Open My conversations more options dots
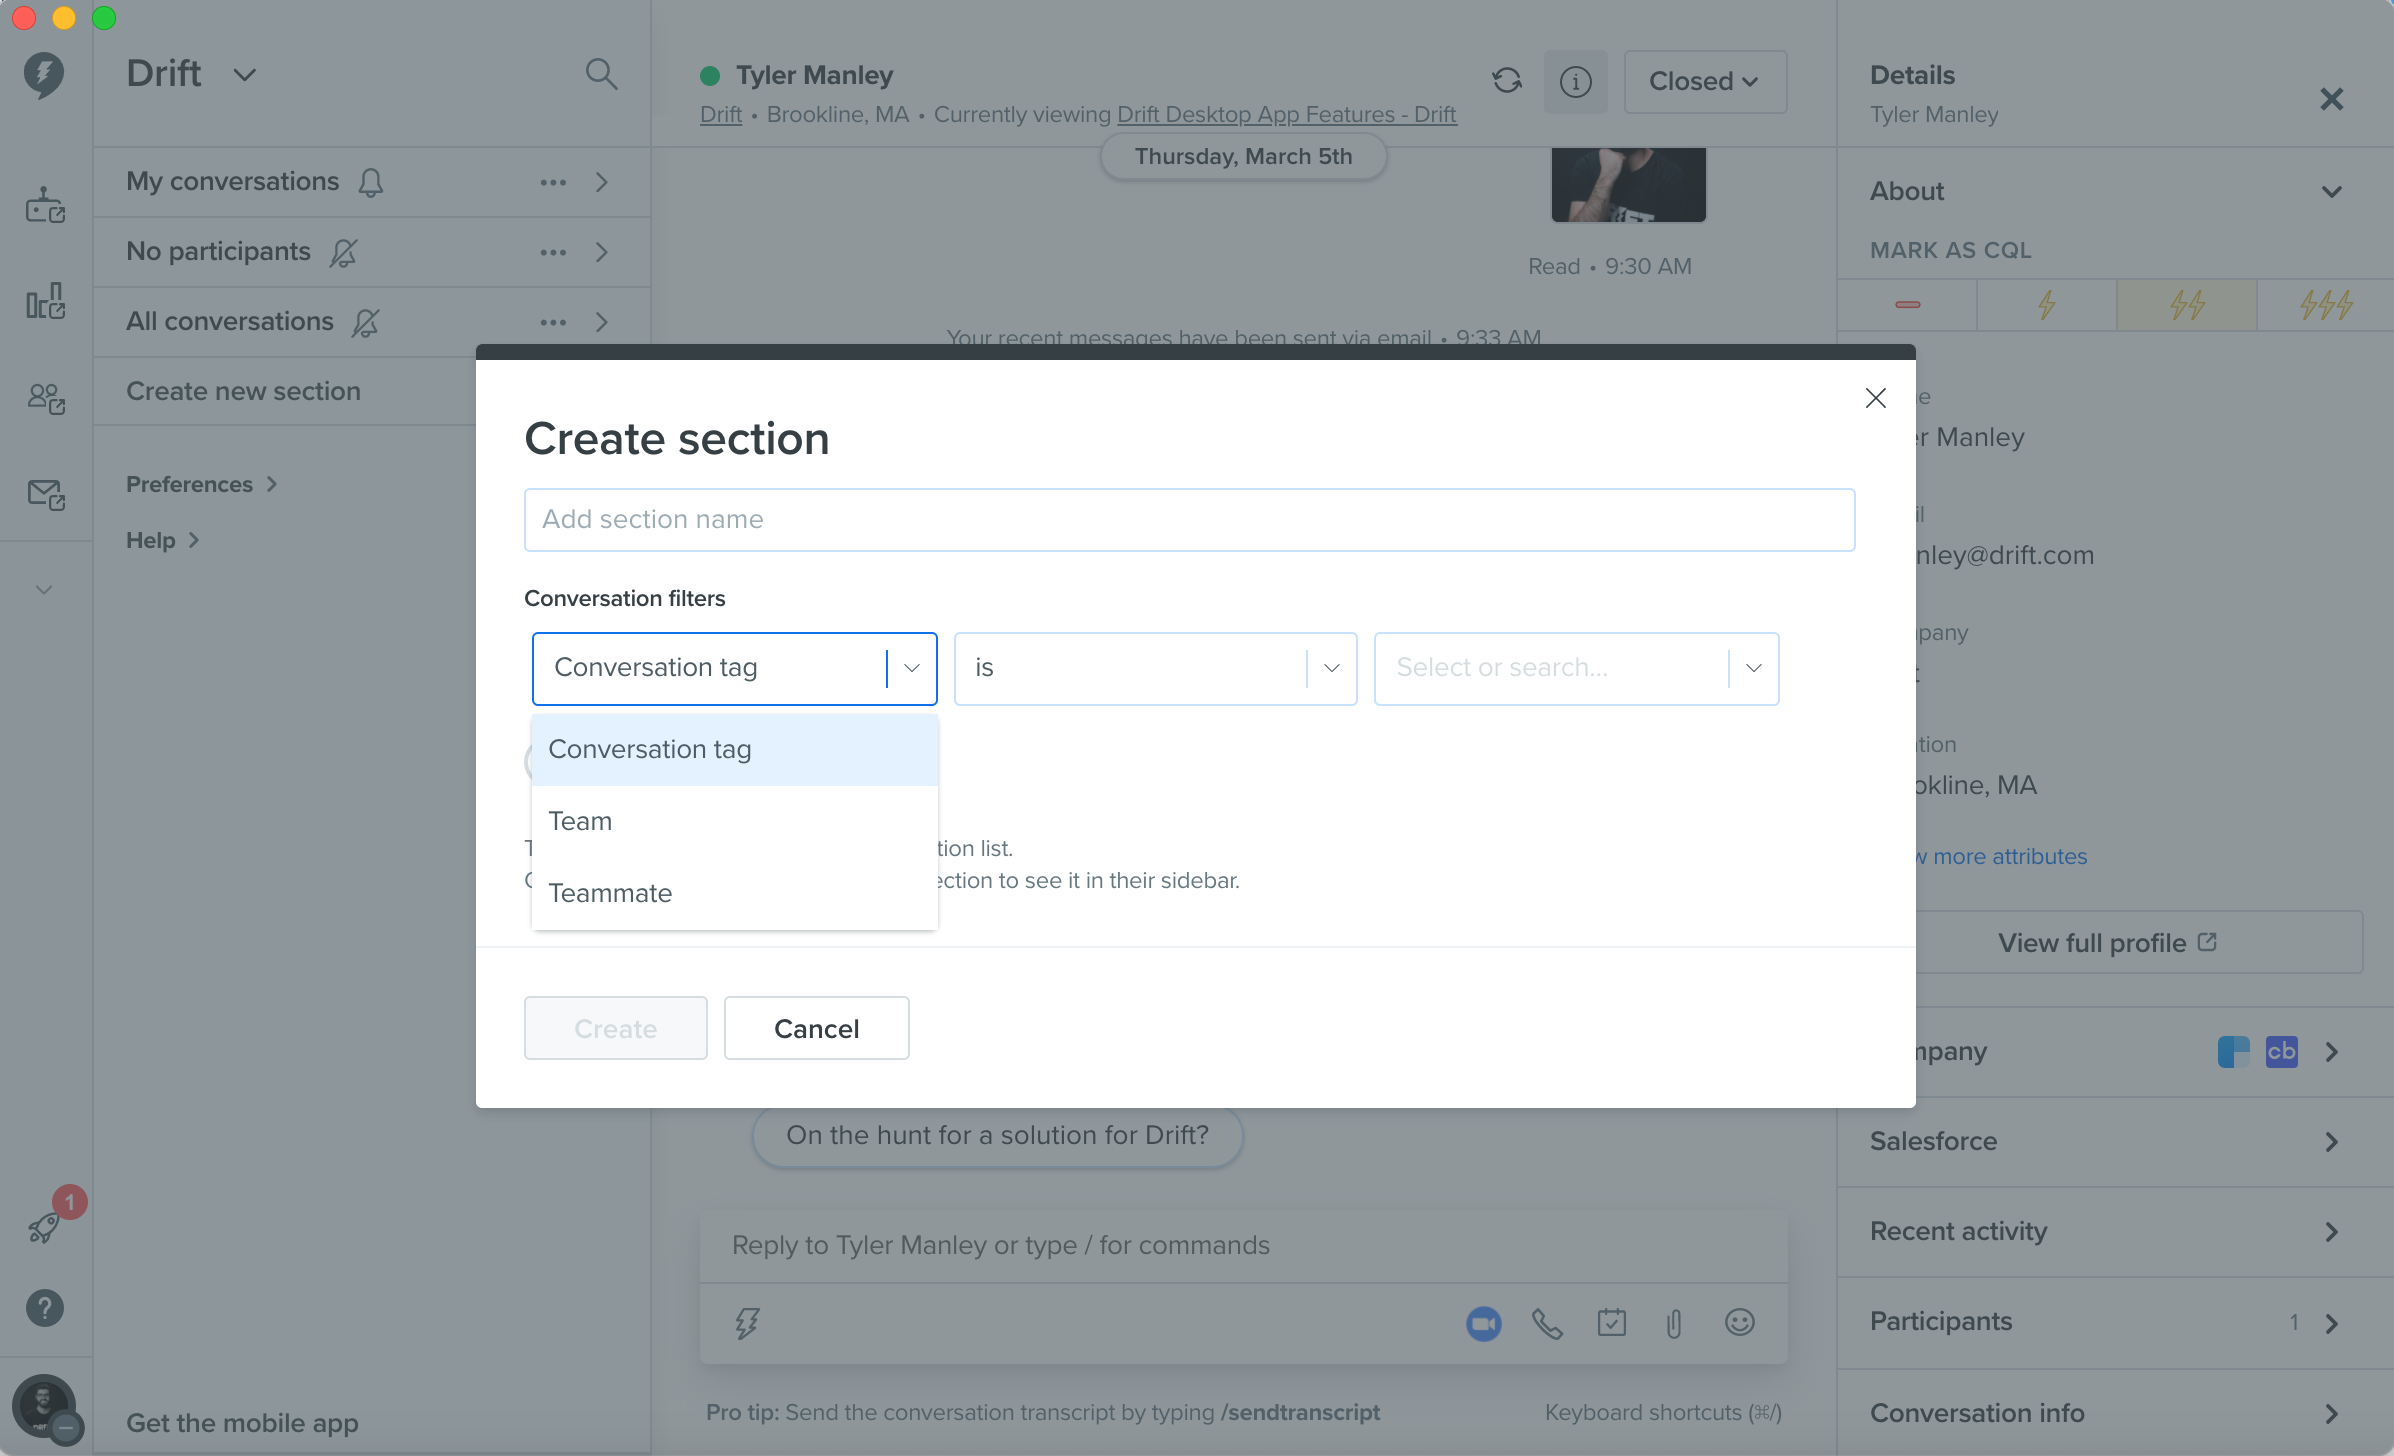2394x1456 pixels. [553, 182]
